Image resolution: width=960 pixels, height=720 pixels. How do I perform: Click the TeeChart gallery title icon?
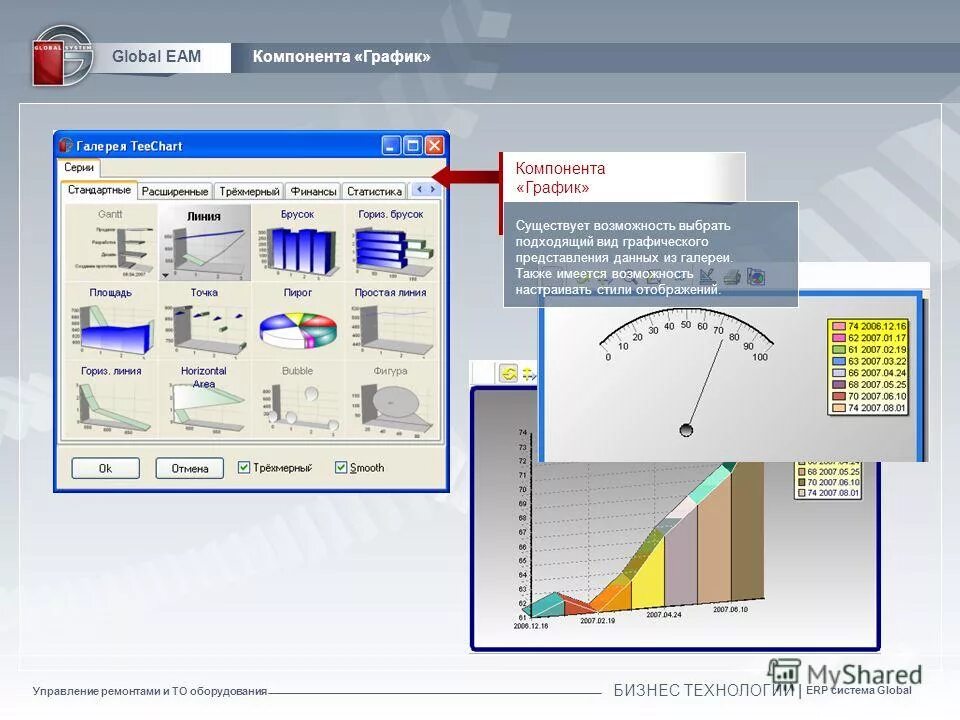(66, 146)
